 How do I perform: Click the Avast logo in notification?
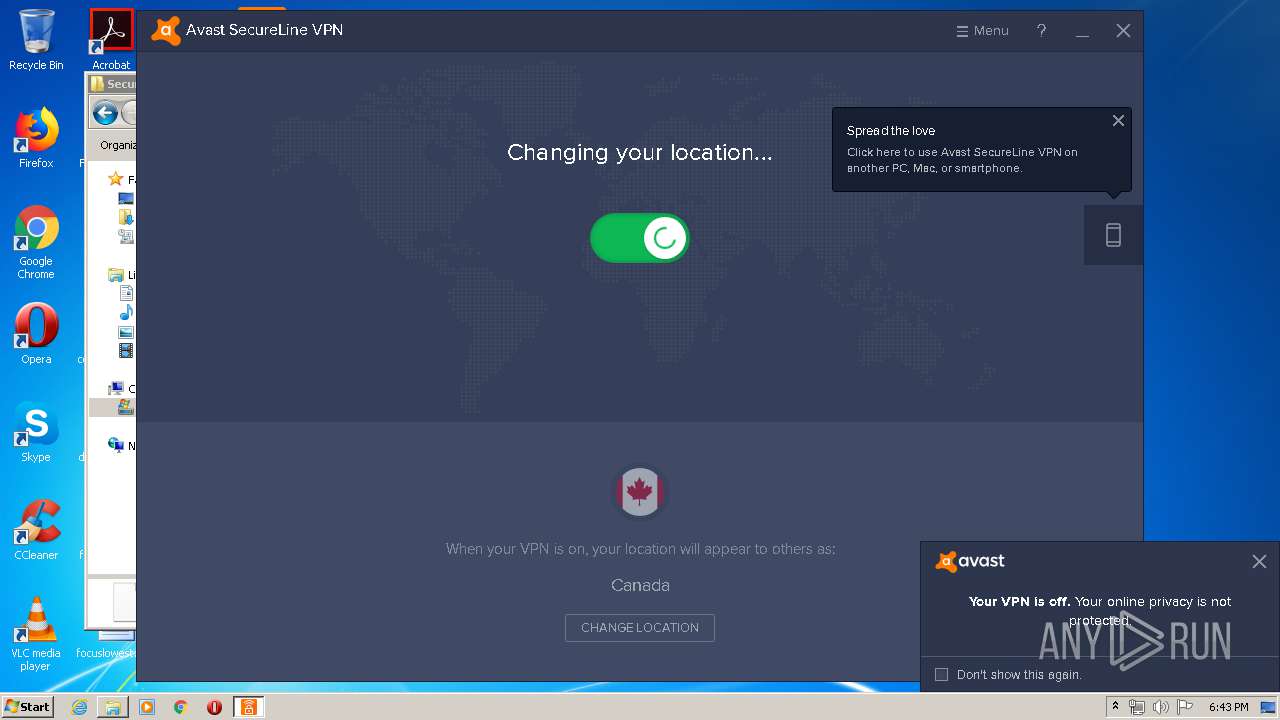click(x=970, y=561)
